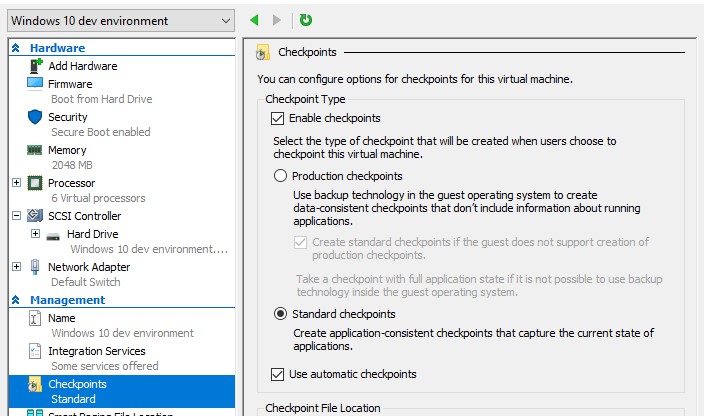Click the 'Windows 10 dev environment....' hard drive file text
The height and width of the screenshot is (416, 704).
click(x=149, y=249)
